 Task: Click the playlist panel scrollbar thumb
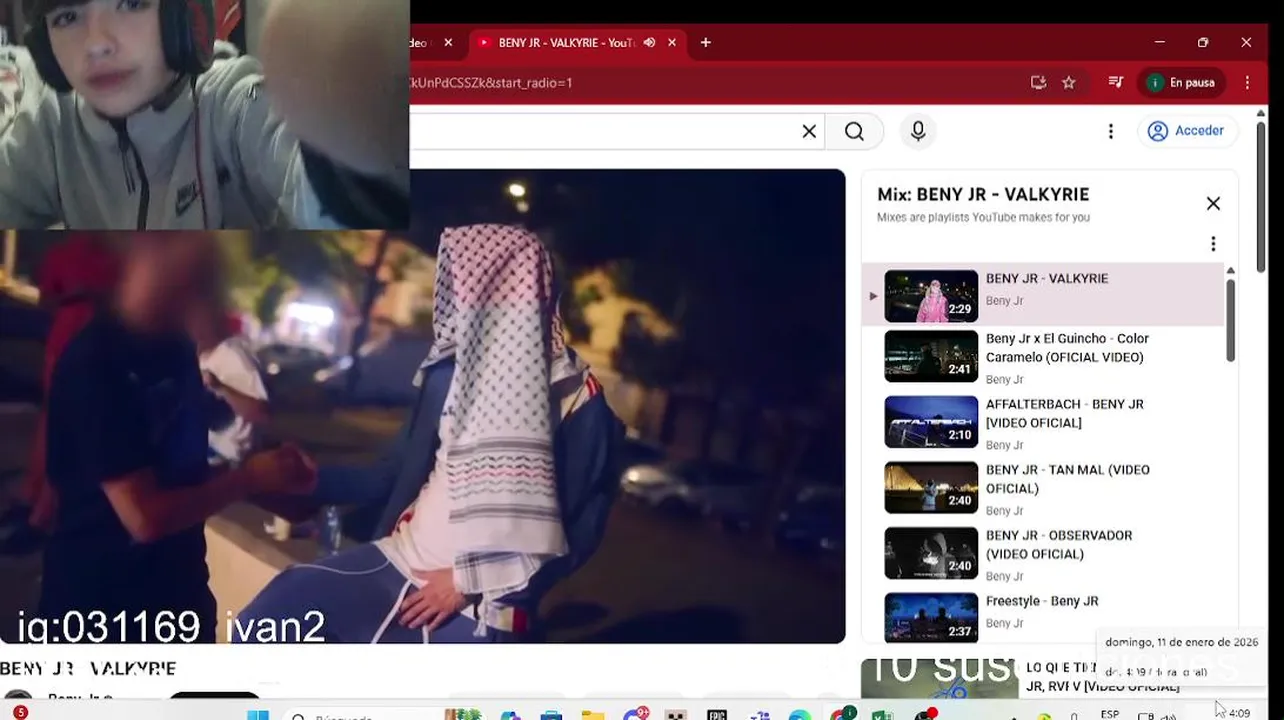pyautogui.click(x=1230, y=320)
